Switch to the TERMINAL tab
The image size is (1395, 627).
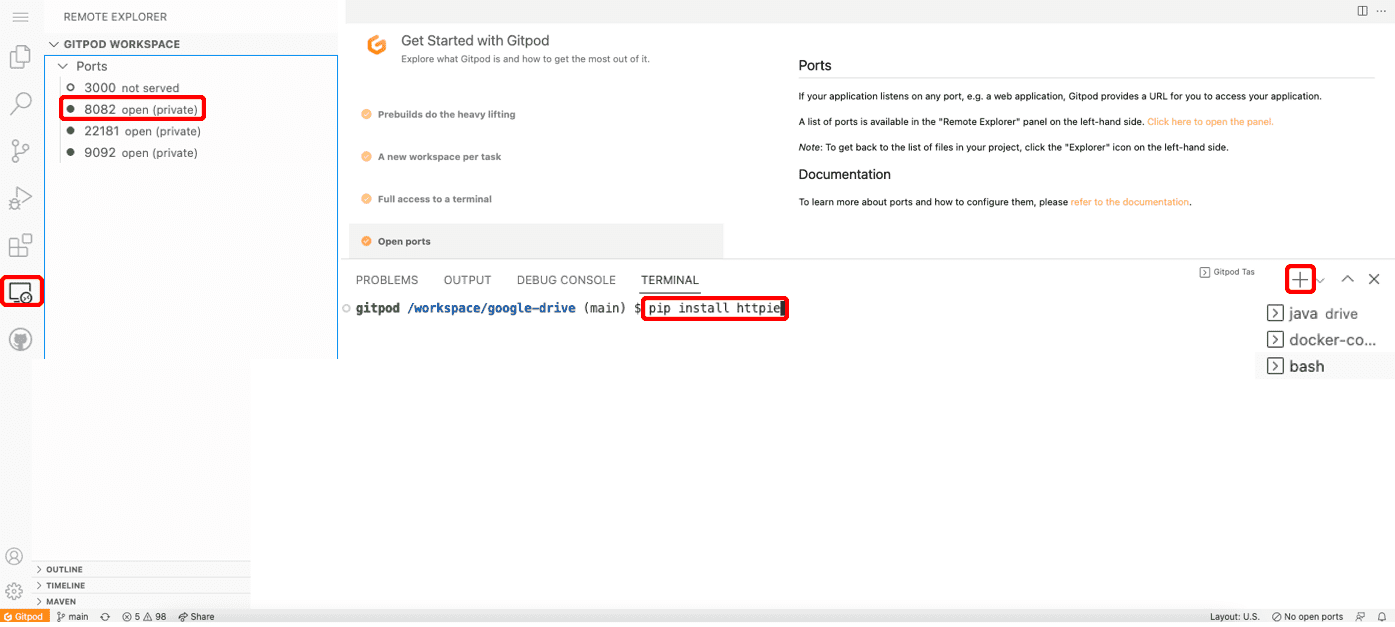tap(670, 280)
